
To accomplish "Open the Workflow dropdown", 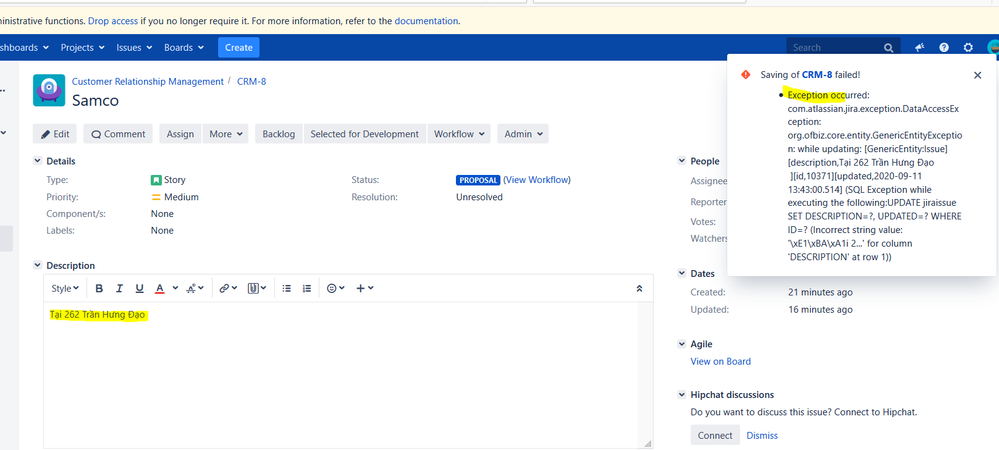I will (459, 134).
